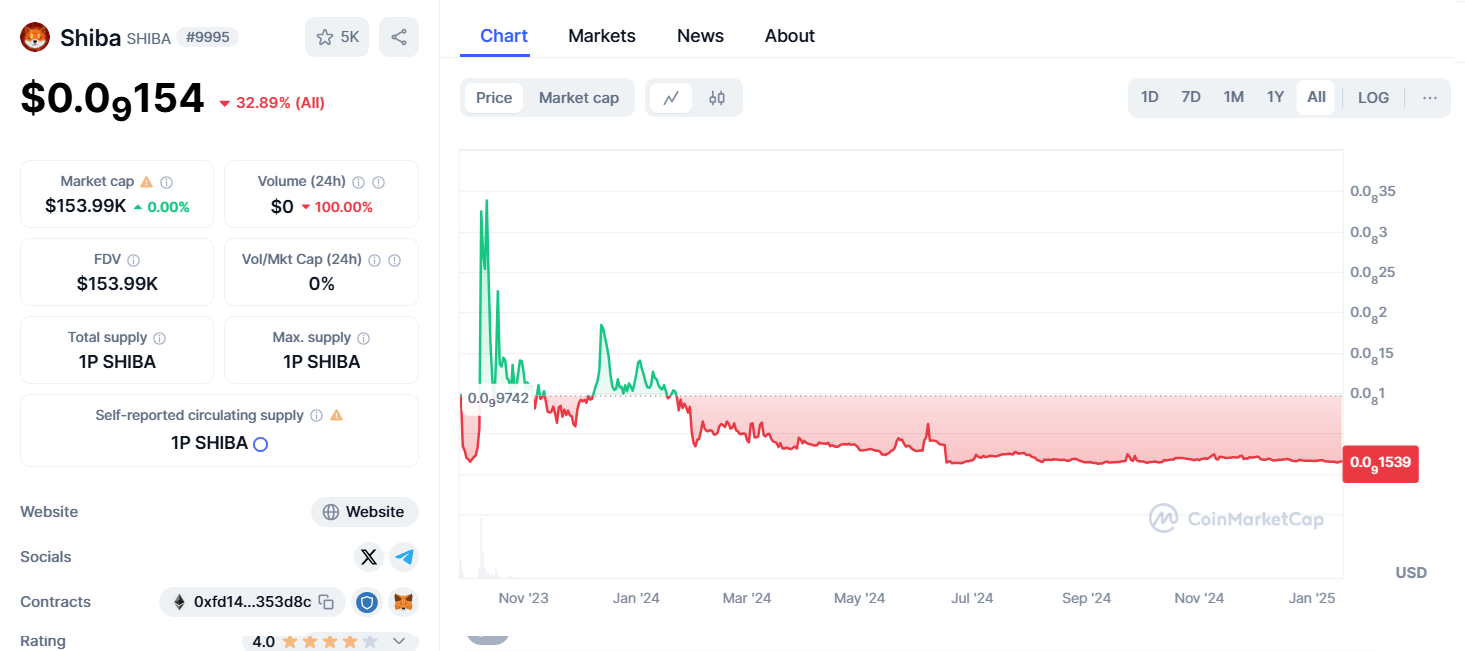The image size is (1465, 651).
Task: Open FDV info icon
Action: tap(133, 260)
